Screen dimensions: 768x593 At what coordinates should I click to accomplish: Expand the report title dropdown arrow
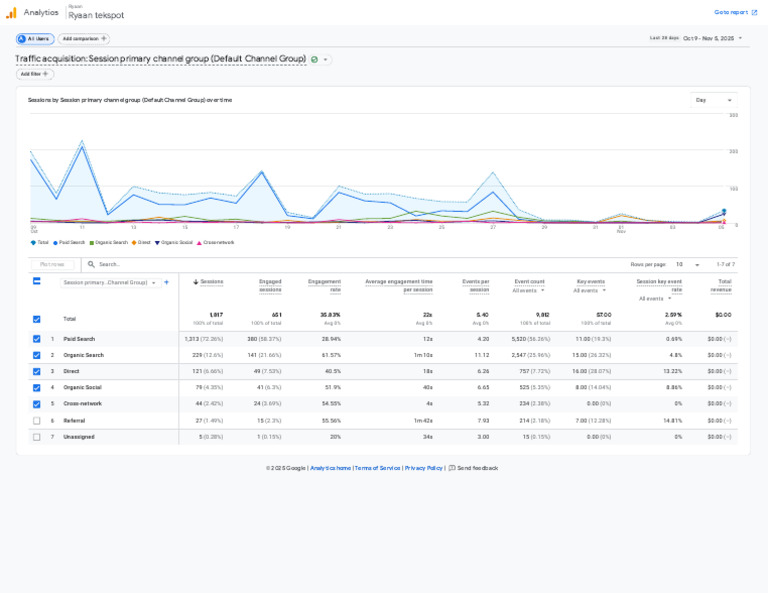pos(325,60)
